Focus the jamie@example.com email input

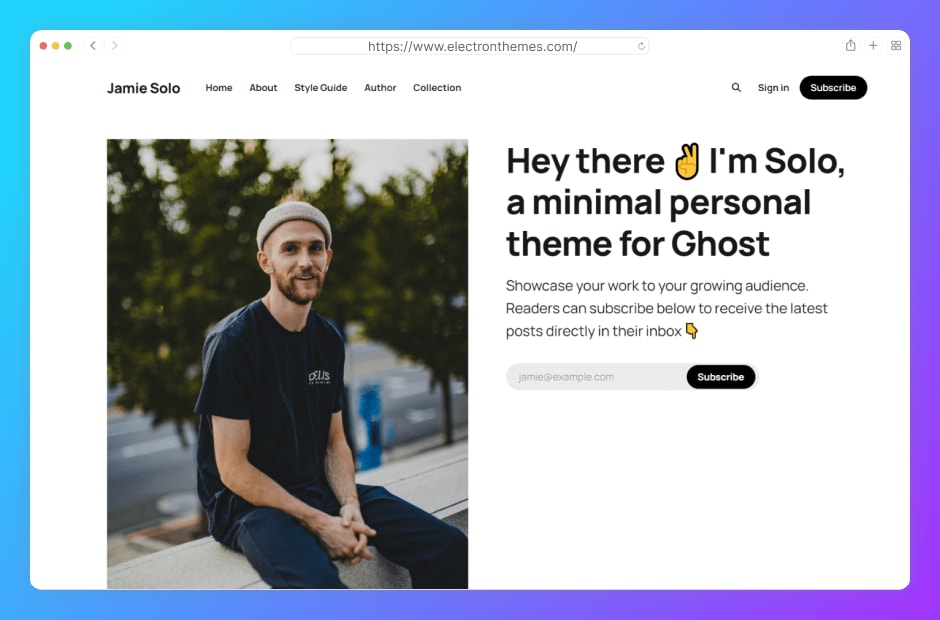tap(596, 377)
